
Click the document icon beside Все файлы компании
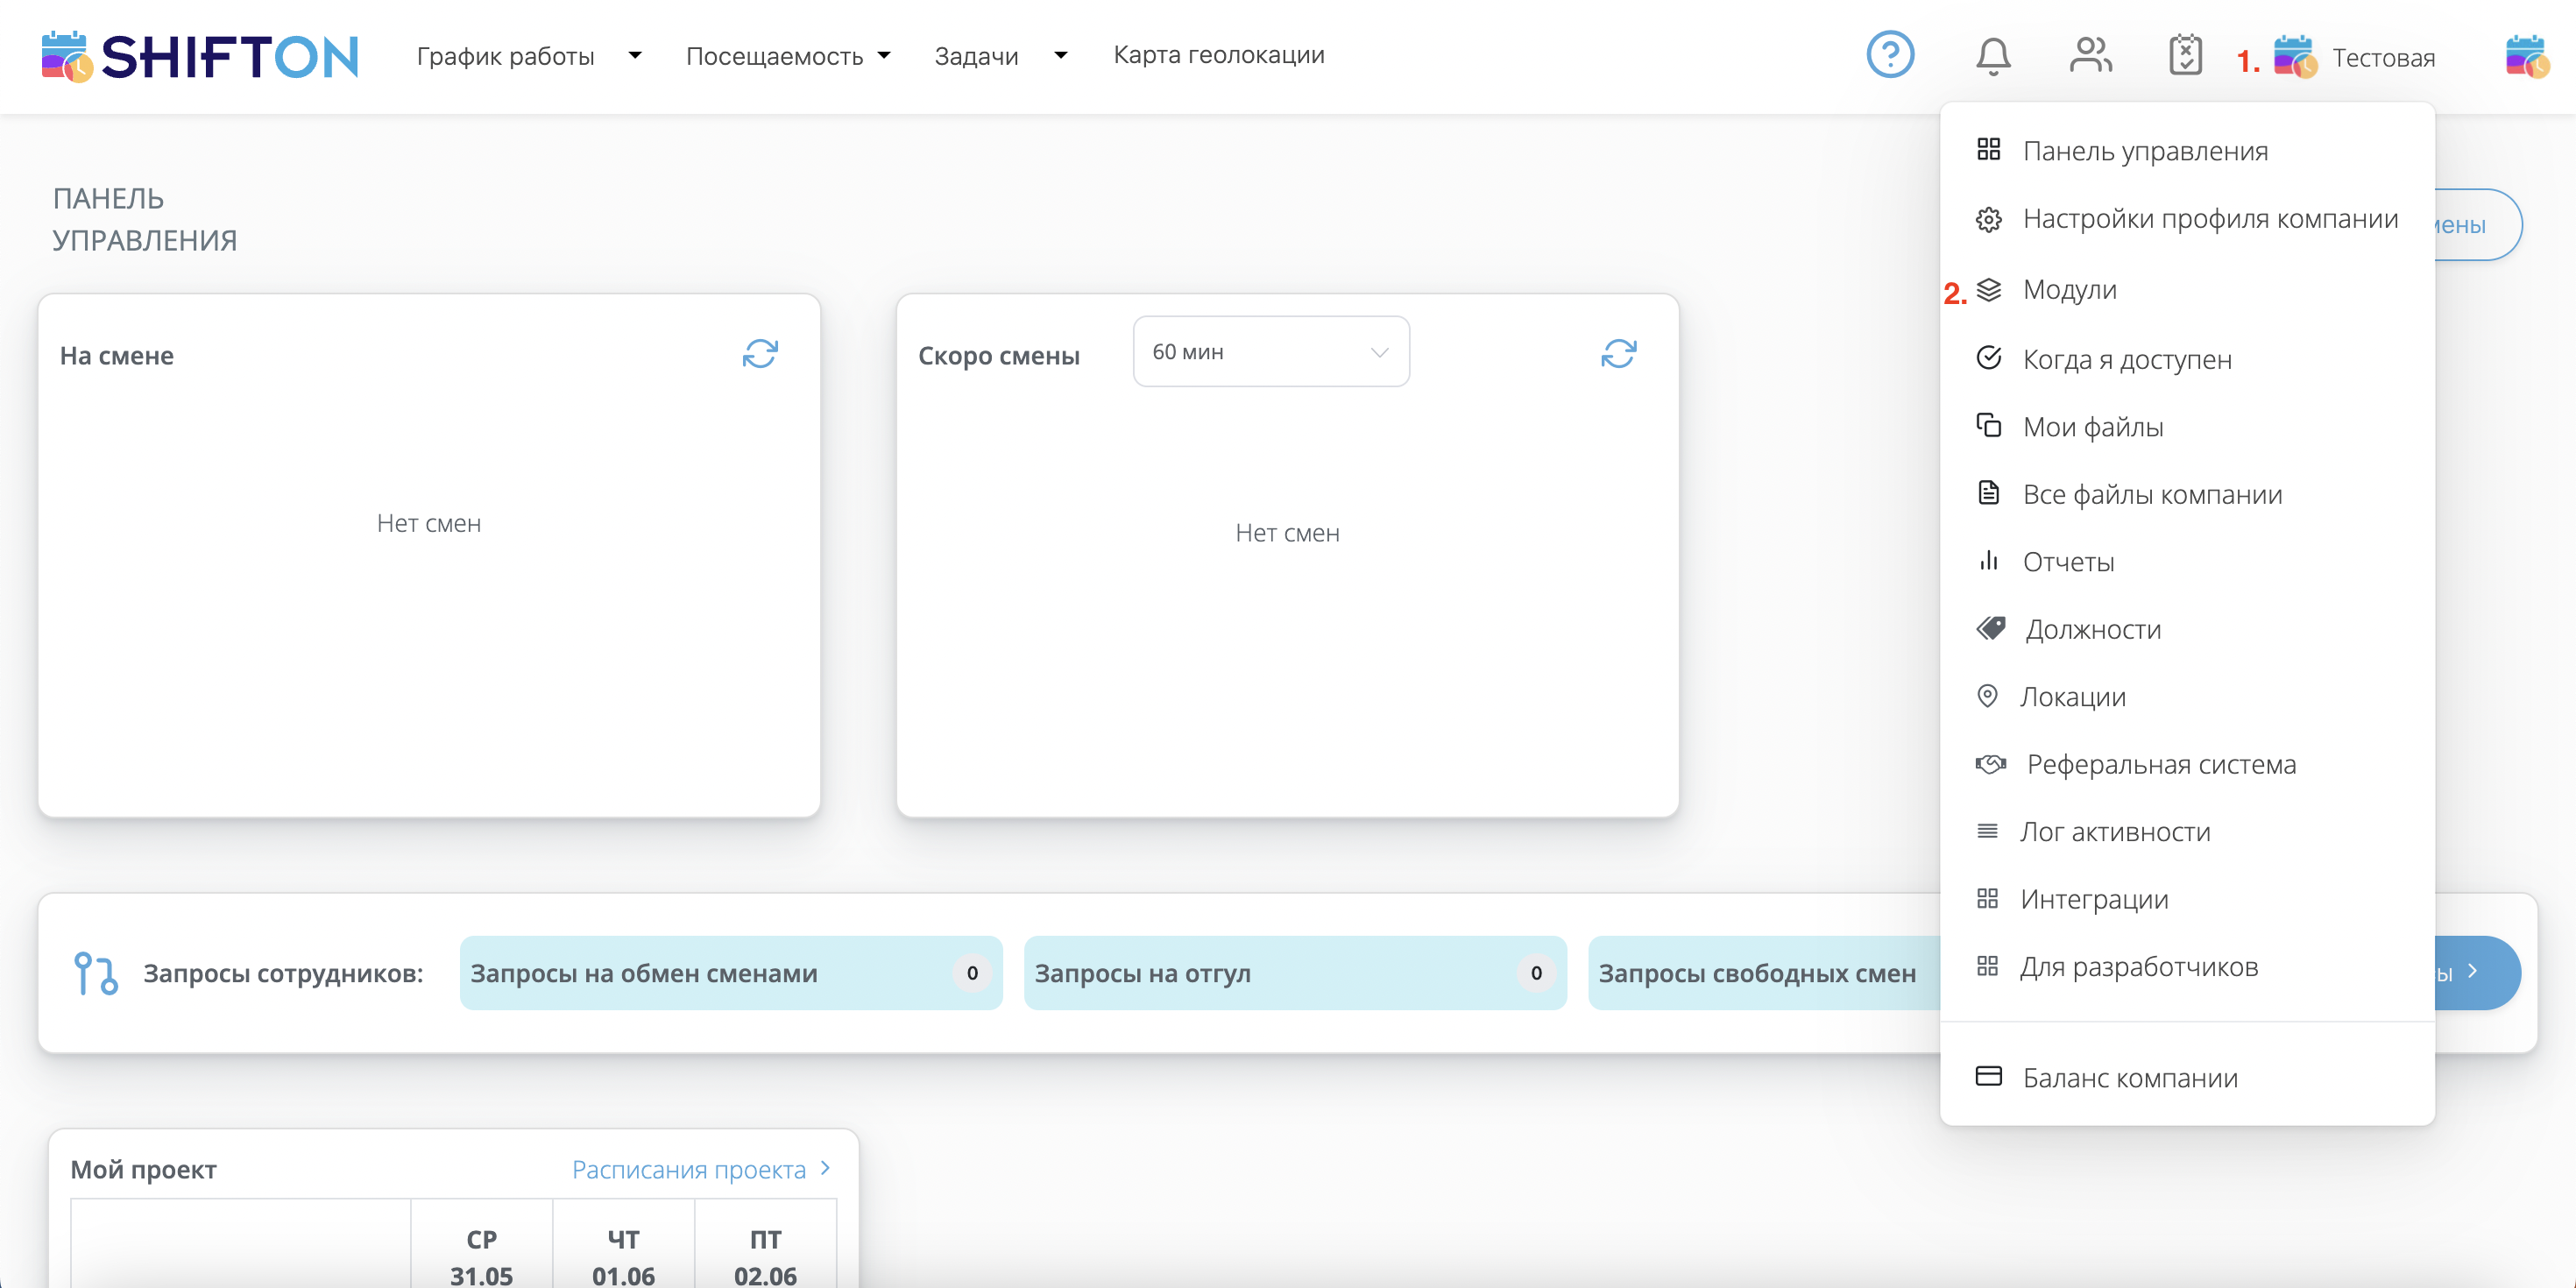point(1988,493)
